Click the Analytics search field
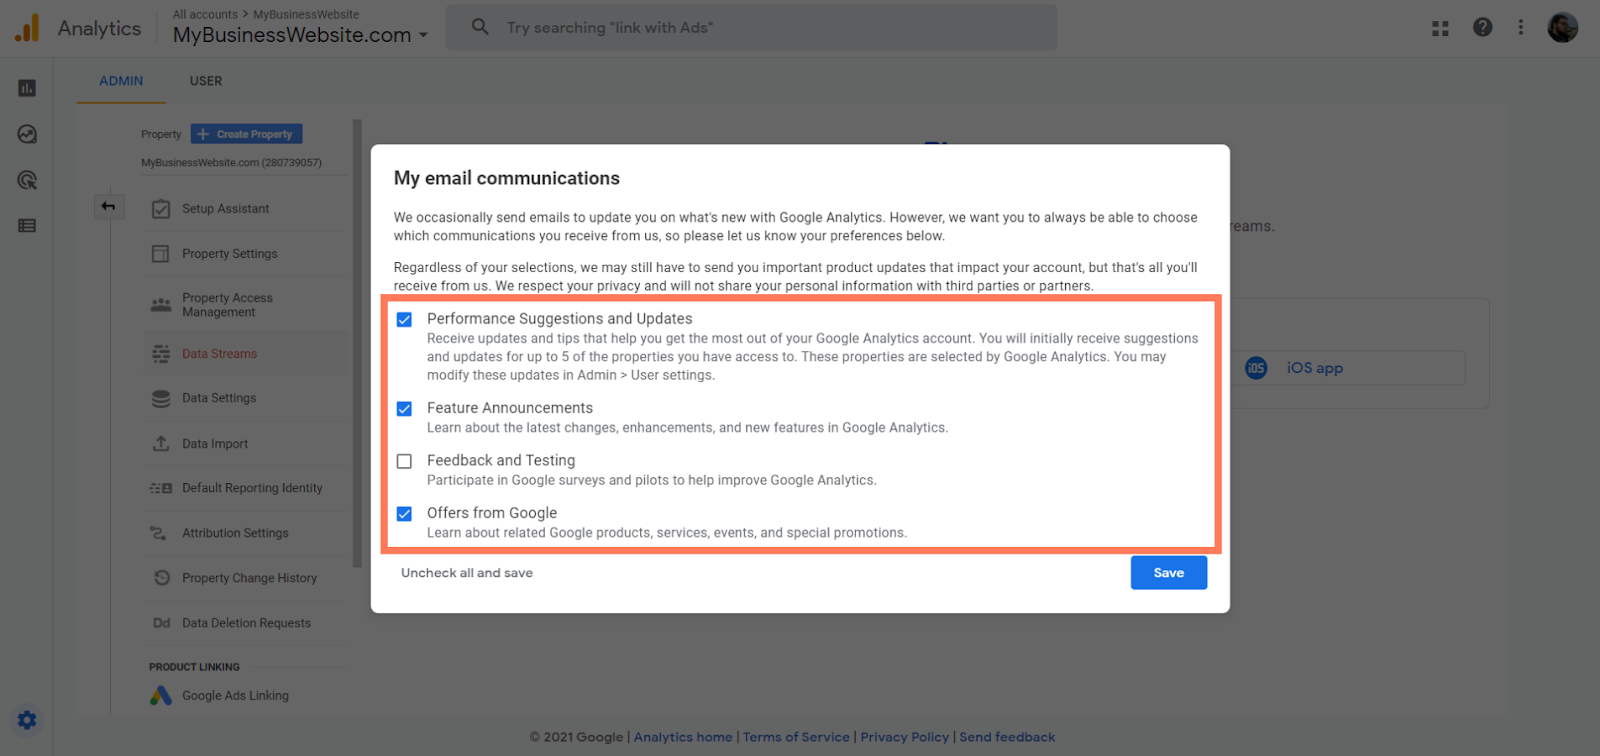Image resolution: width=1600 pixels, height=756 pixels. click(x=750, y=28)
